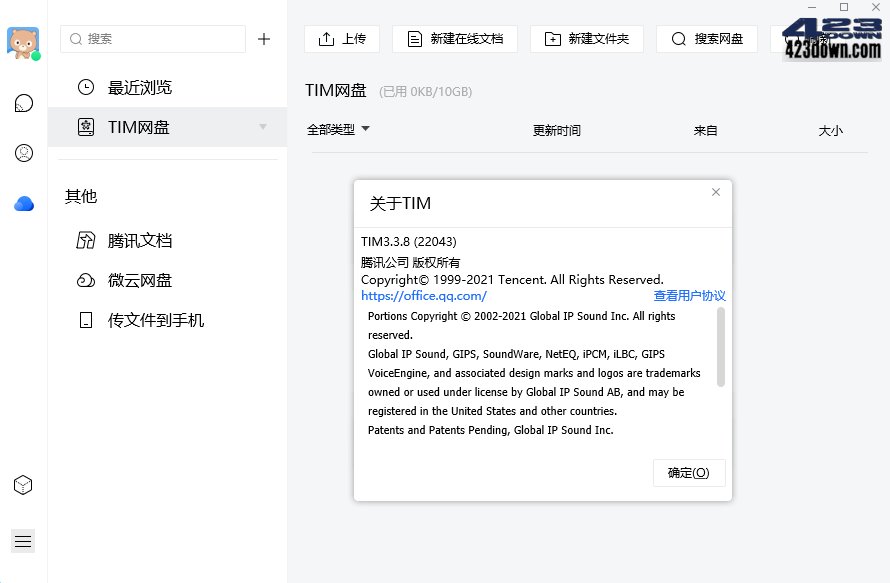
Task: Click the 查看用户协议 link
Action: coord(690,296)
